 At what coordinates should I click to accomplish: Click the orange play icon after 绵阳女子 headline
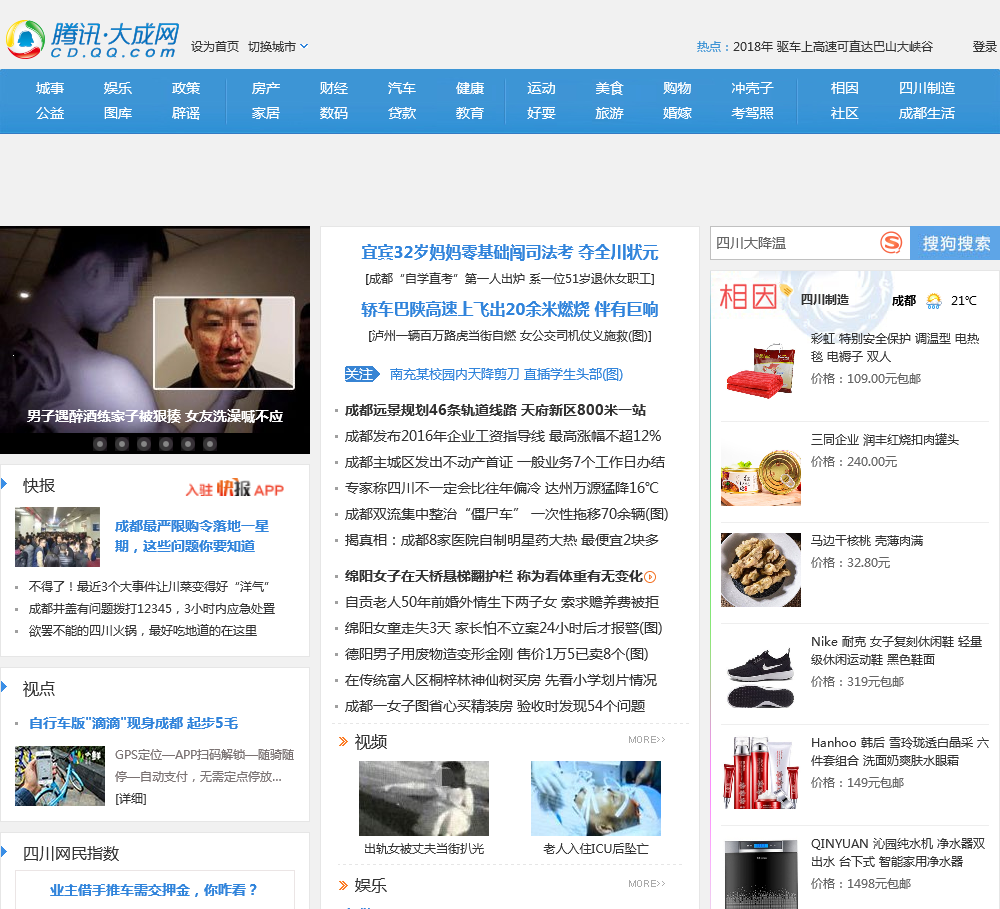pos(650,577)
